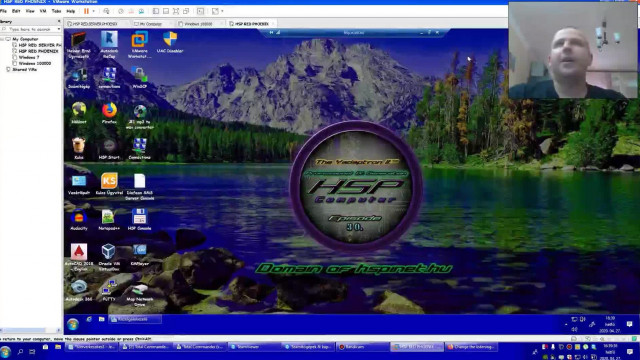Open the Edit menu

(16, 11)
